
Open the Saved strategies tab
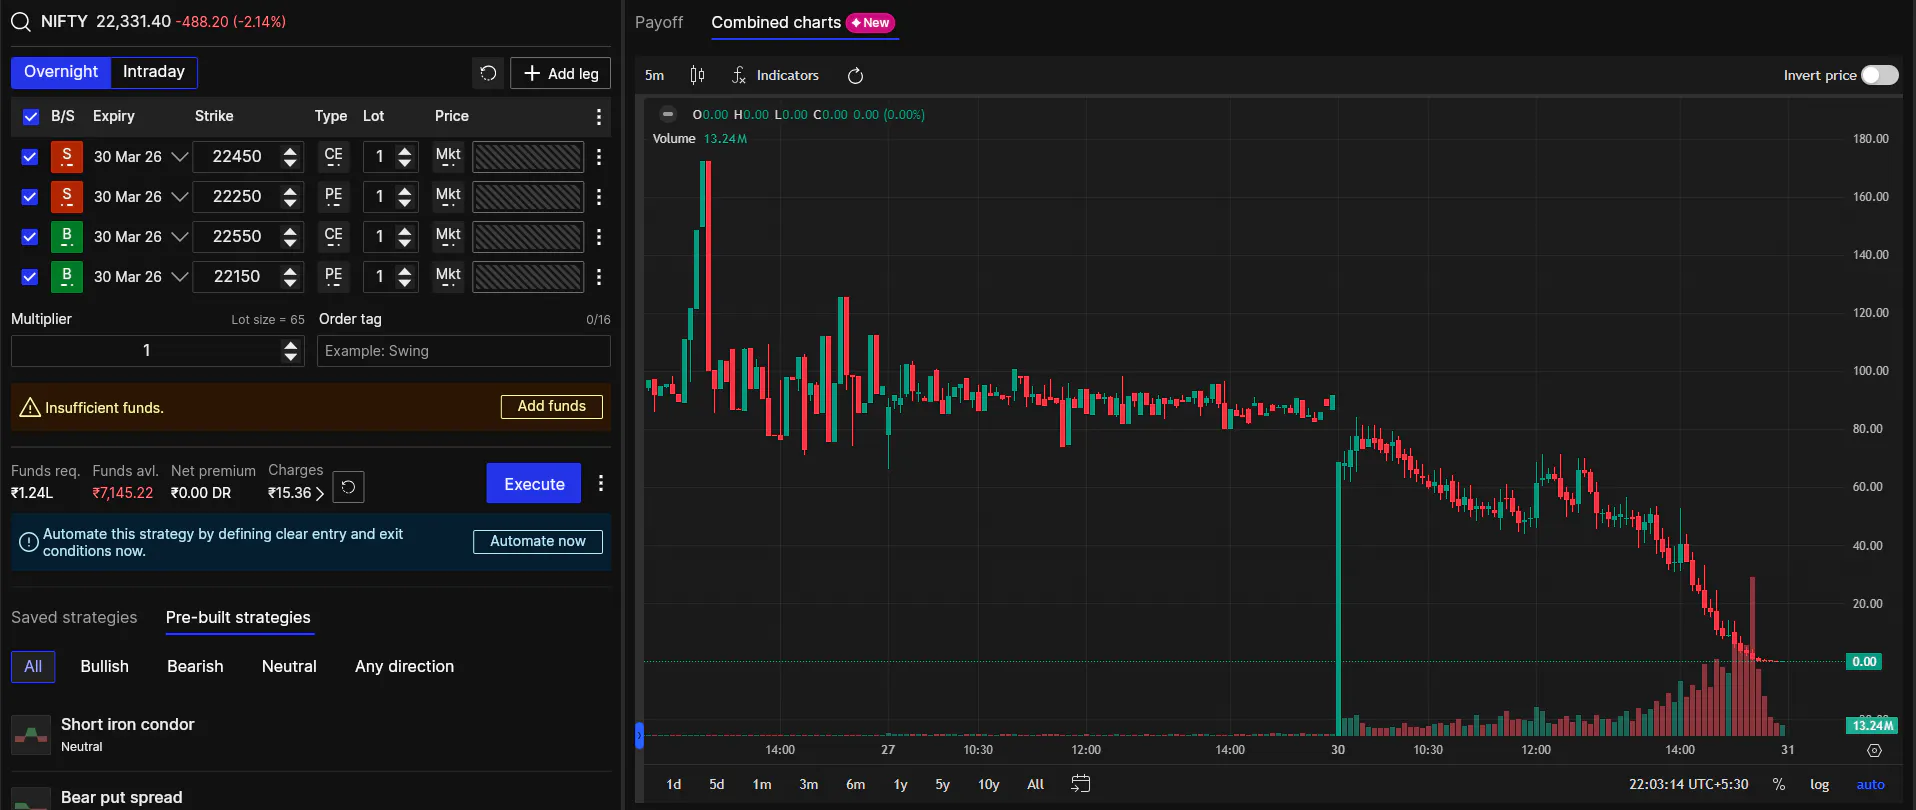[x=74, y=617]
